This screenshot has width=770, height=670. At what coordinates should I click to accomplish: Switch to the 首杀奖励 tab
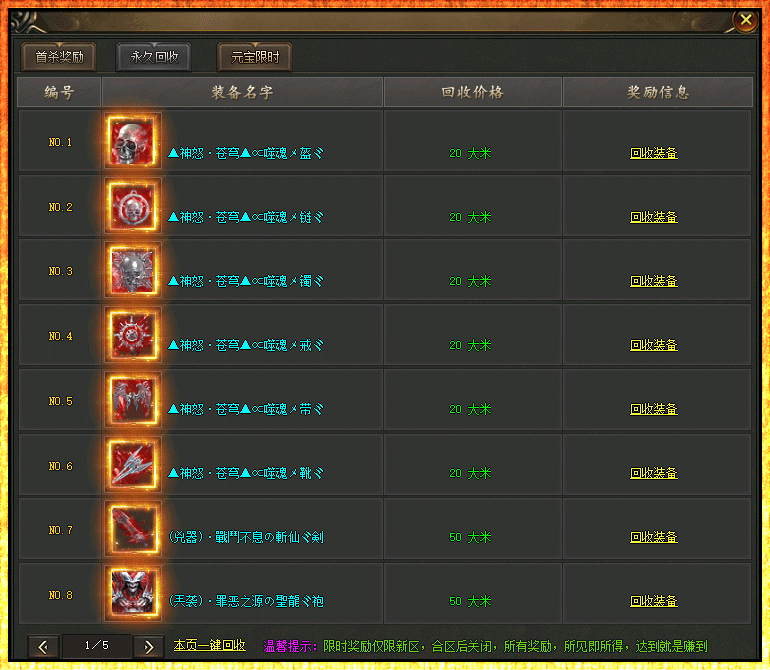[x=59, y=57]
